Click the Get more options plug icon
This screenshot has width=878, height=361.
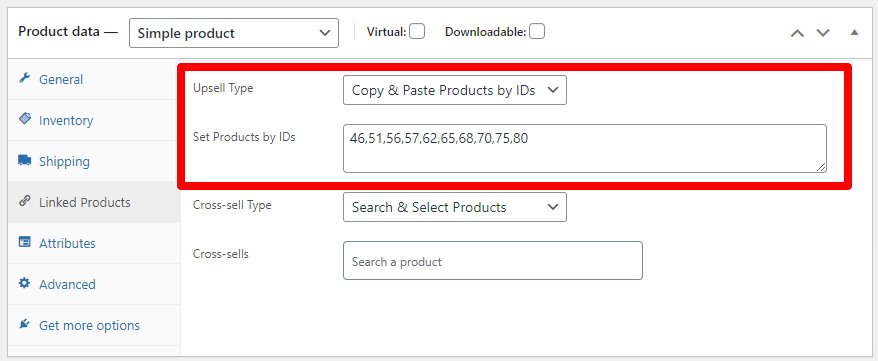24,324
